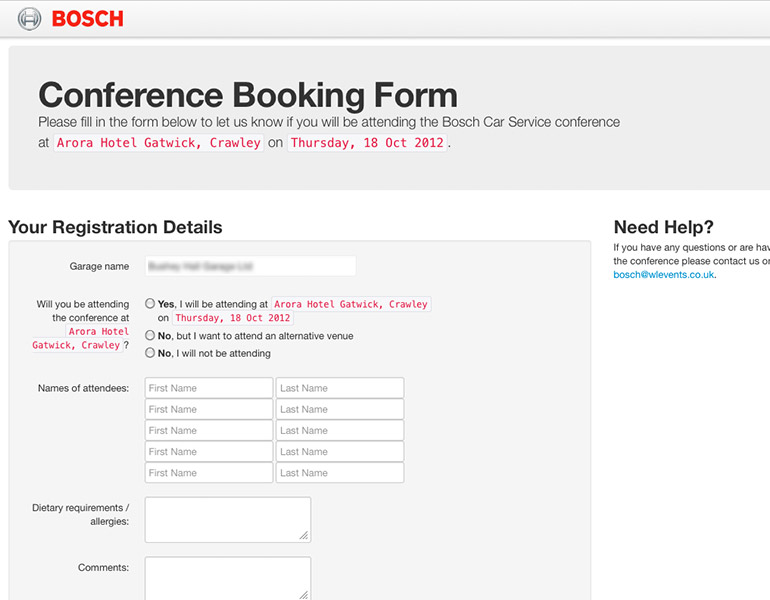Click the Bosch circular logo icon
770x600 pixels.
point(29,19)
